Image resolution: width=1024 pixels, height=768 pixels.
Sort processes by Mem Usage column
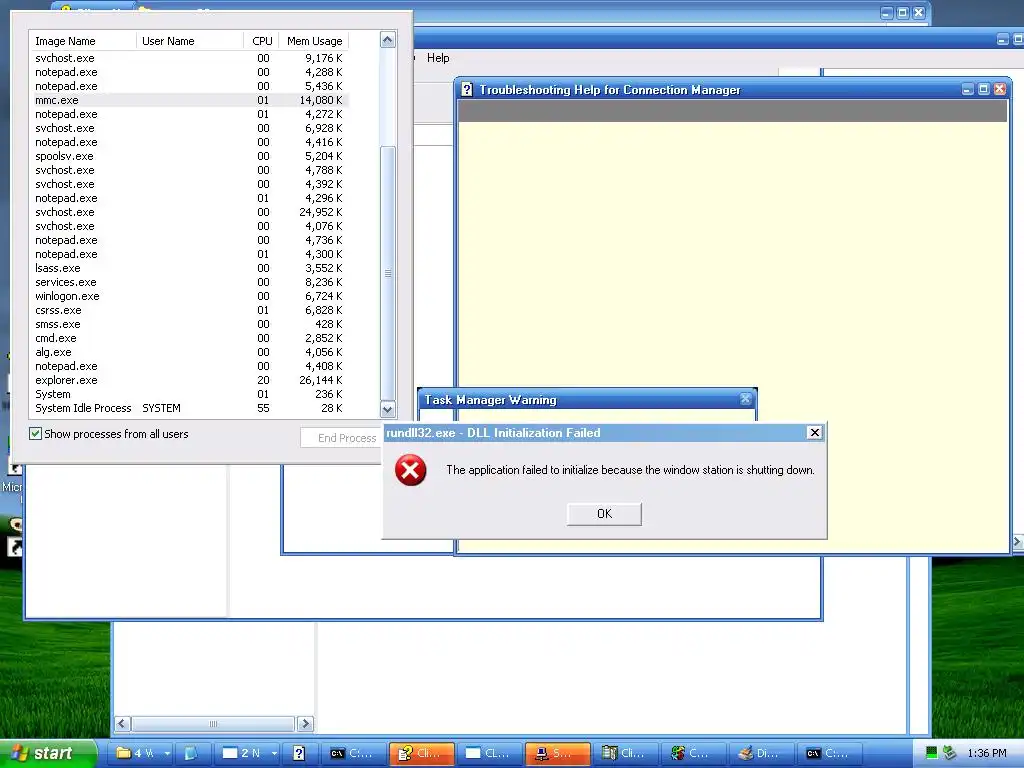click(314, 41)
